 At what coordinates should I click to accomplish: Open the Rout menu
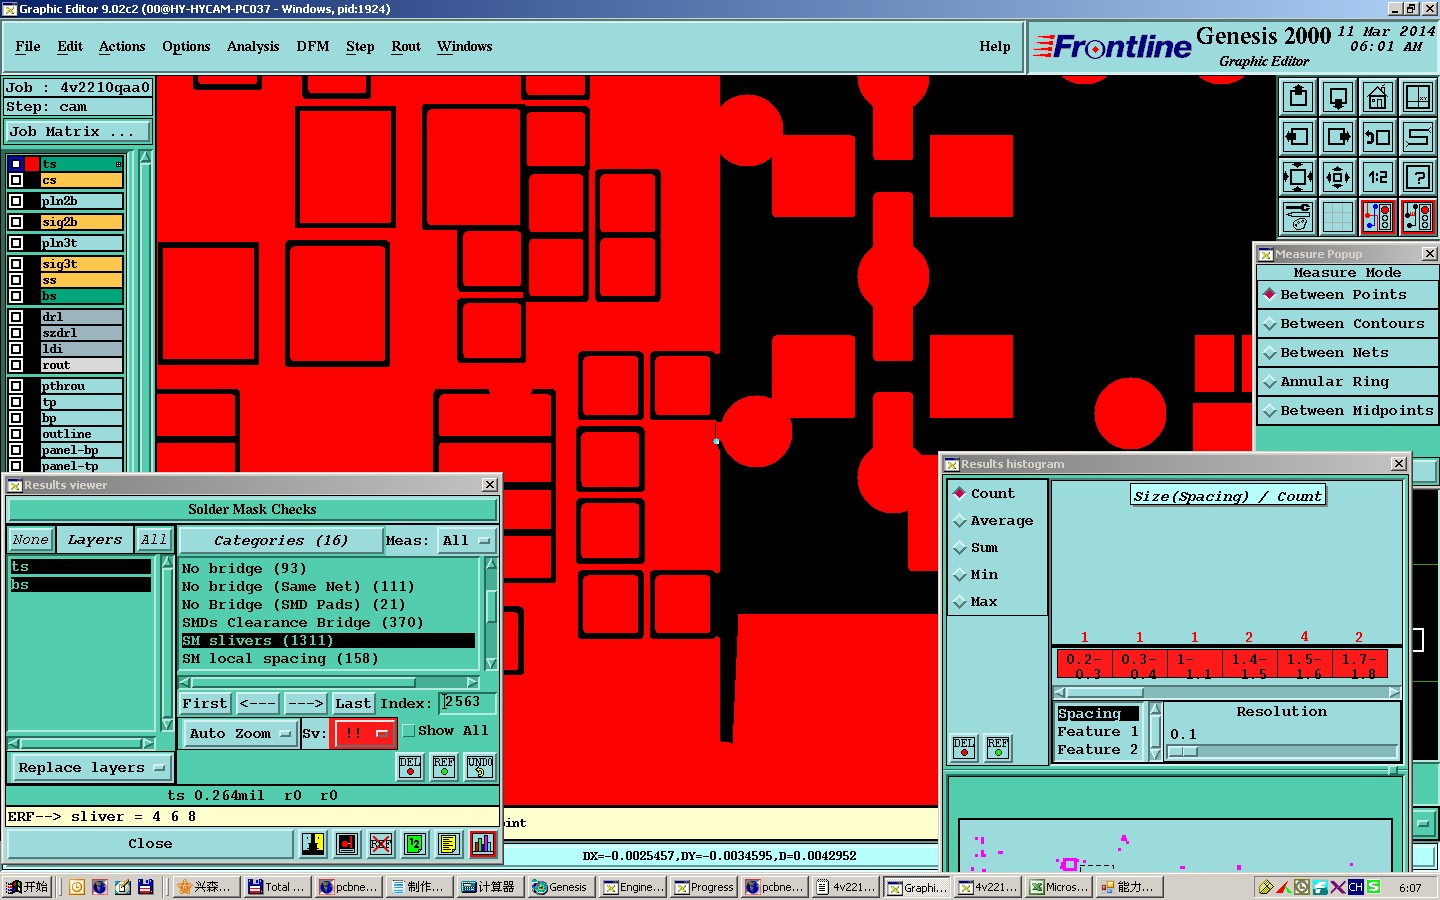406,47
